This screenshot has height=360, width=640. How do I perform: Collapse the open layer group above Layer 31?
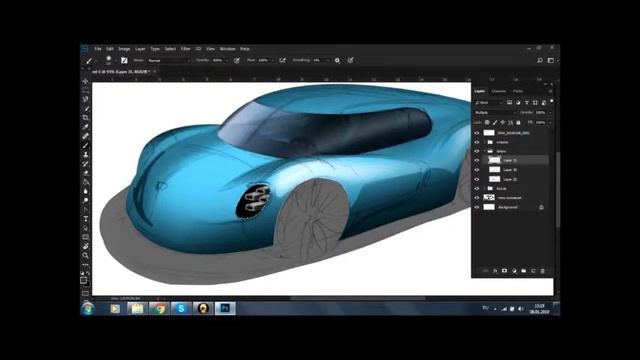pos(484,151)
